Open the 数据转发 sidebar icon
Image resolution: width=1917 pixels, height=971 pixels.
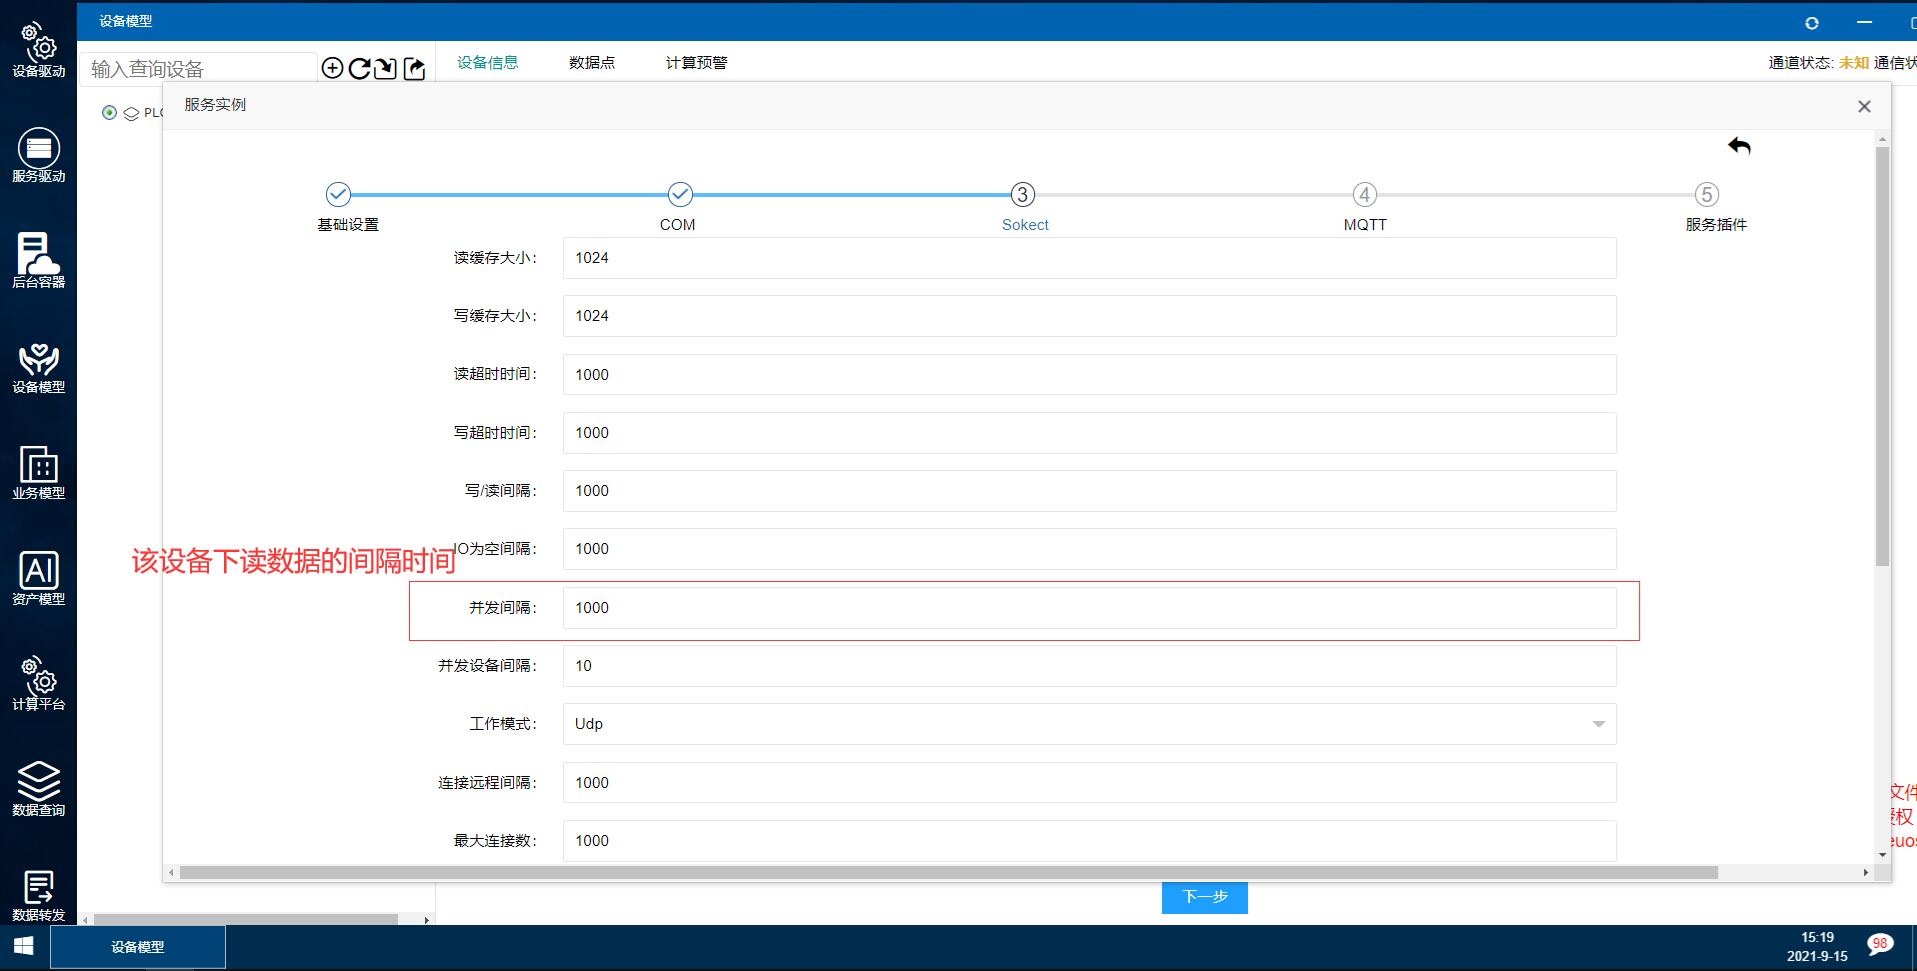38,895
